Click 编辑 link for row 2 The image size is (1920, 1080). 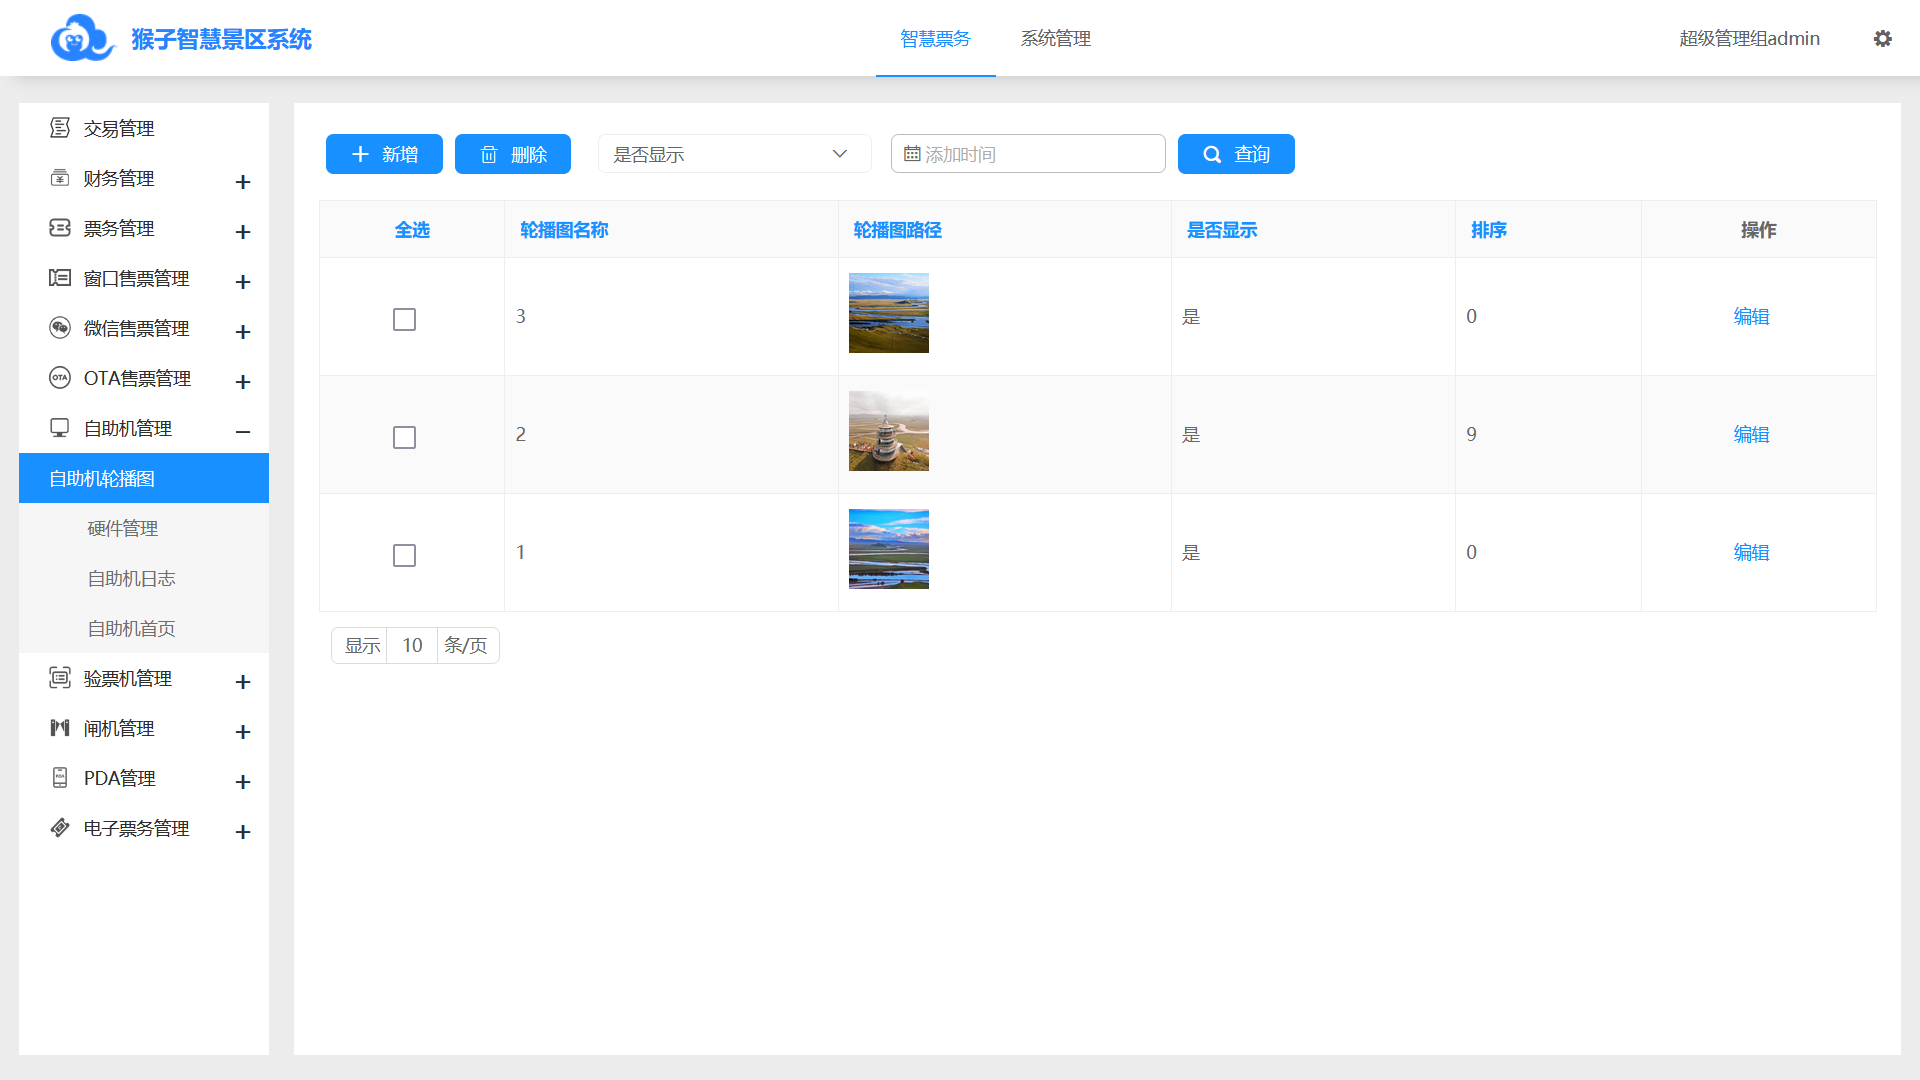point(1751,434)
